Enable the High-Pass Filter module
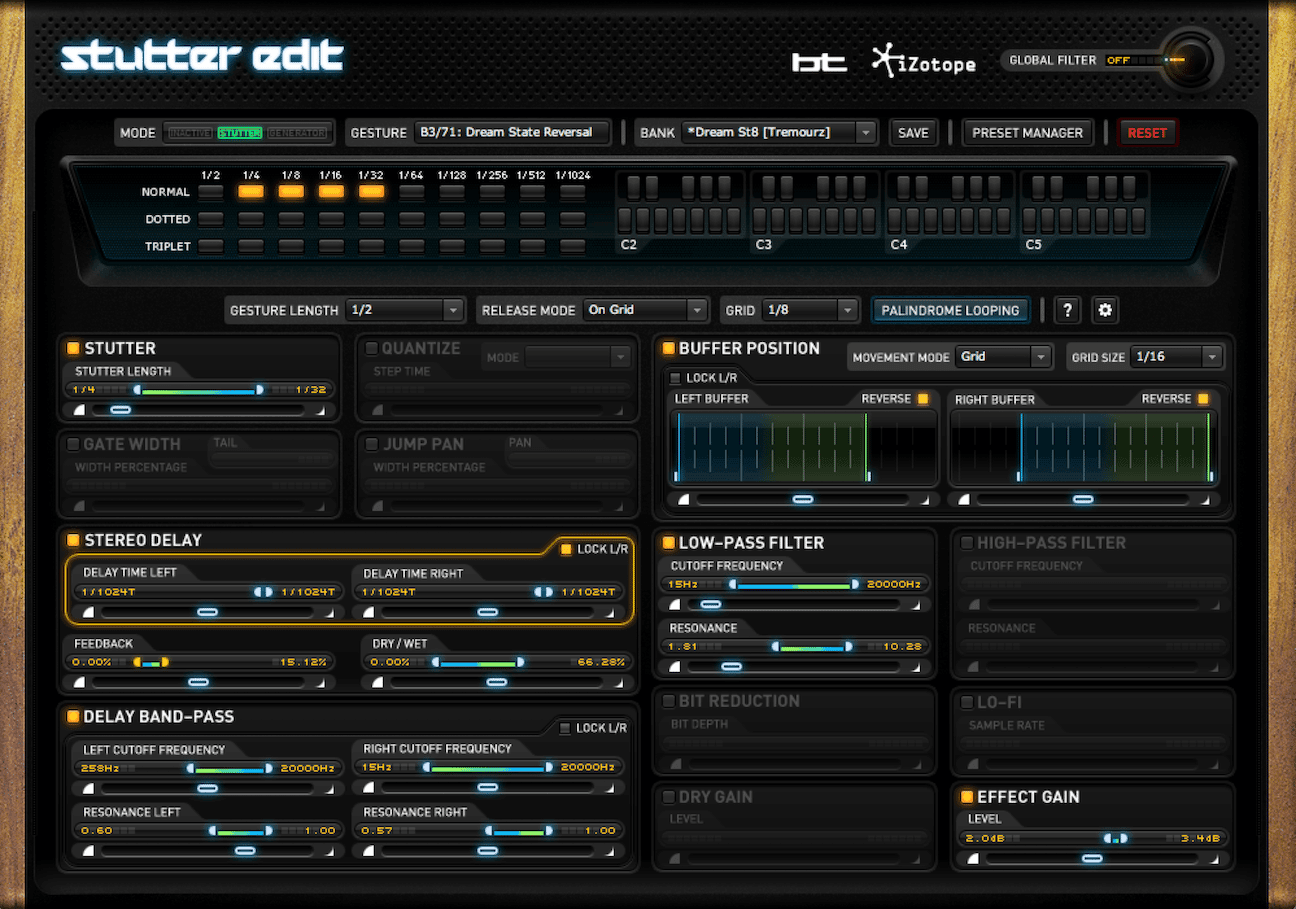Viewport: 1296px width, 909px height. click(x=967, y=543)
